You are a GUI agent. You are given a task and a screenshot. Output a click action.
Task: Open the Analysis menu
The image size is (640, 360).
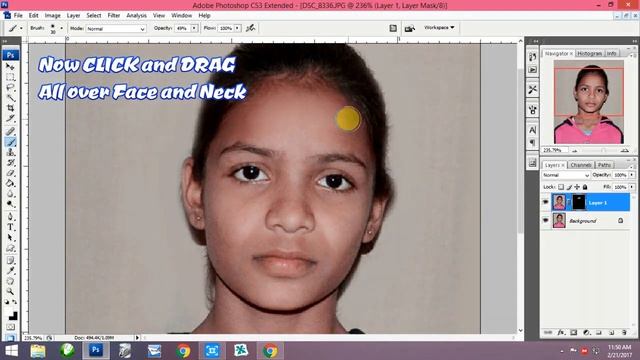pyautogui.click(x=136, y=16)
